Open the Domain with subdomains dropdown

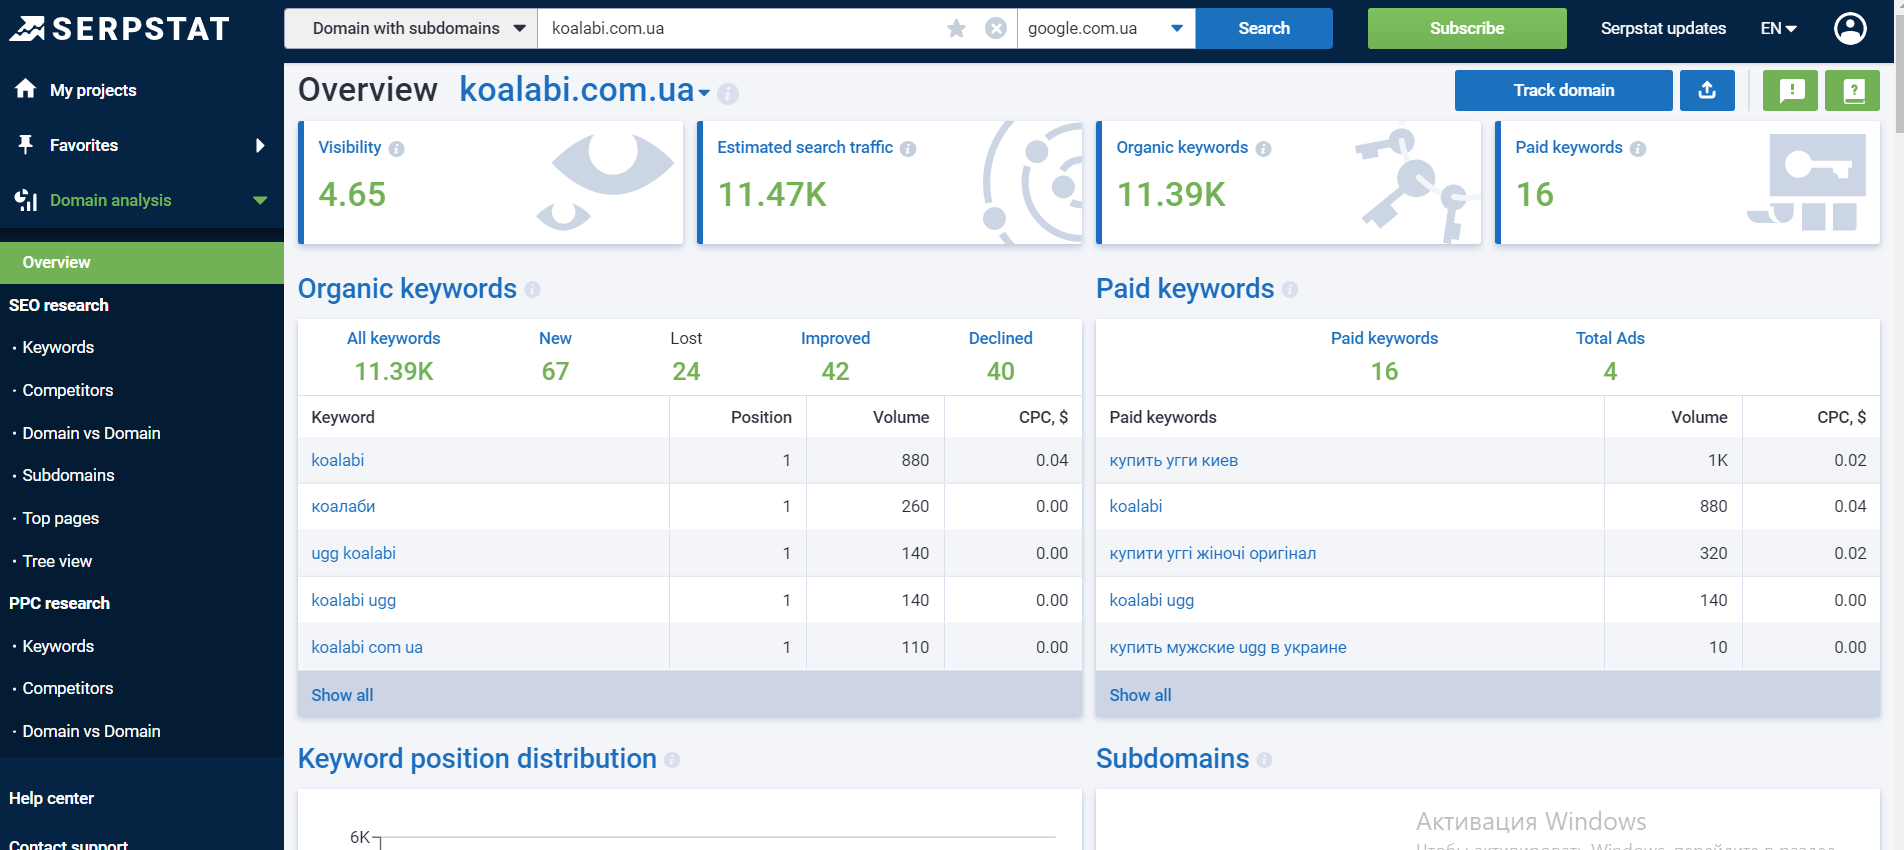pos(411,28)
